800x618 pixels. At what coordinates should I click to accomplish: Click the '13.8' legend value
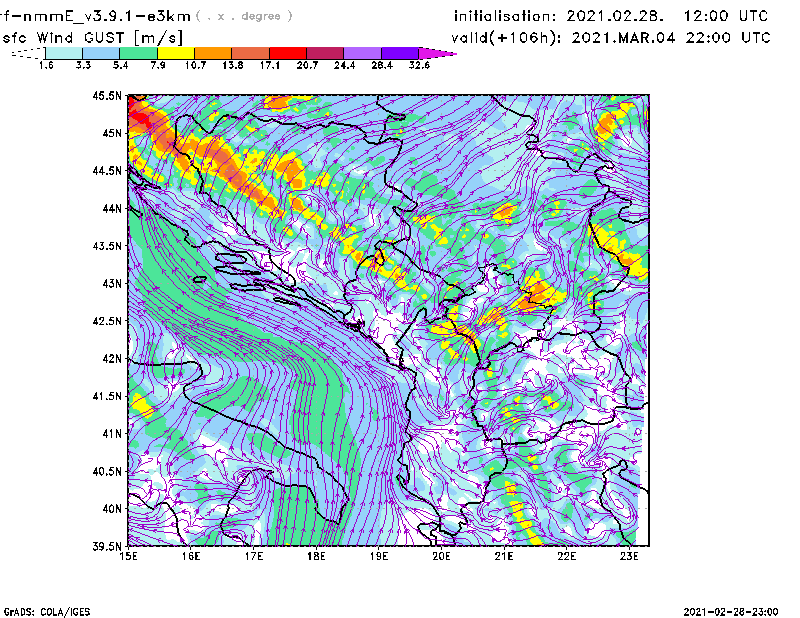[233, 65]
